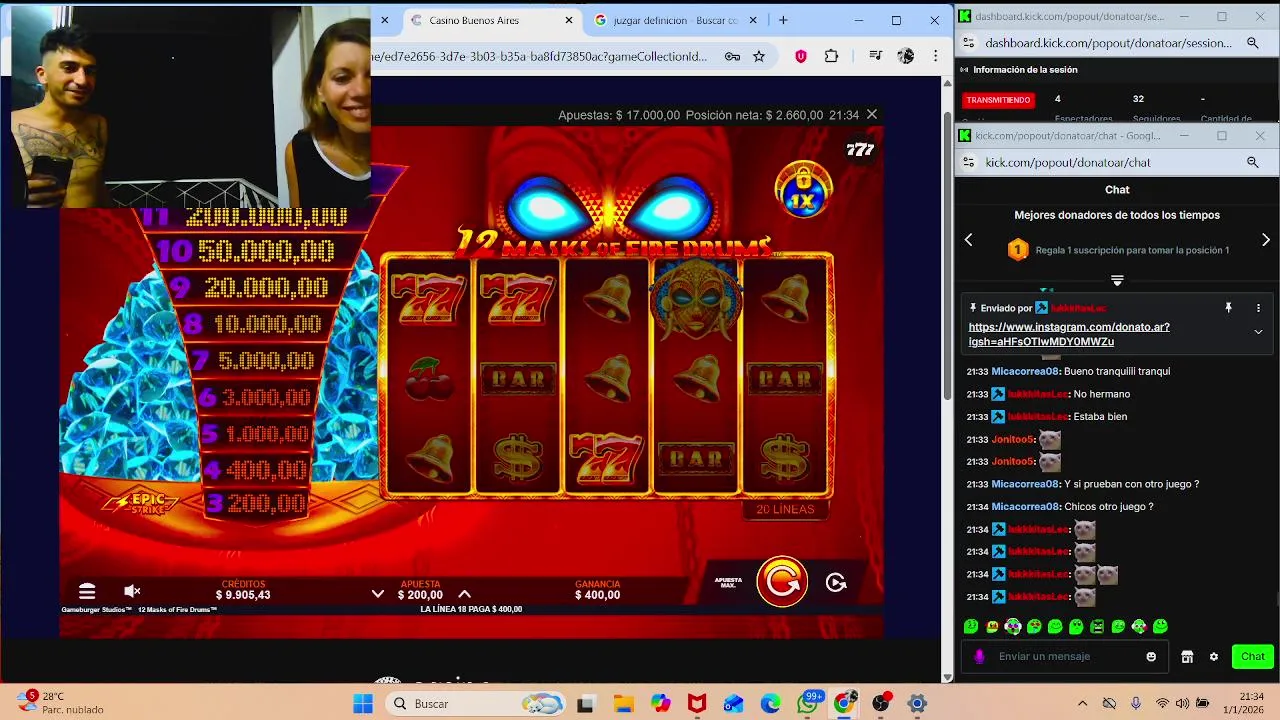Go to previous top donors slide

point(968,240)
